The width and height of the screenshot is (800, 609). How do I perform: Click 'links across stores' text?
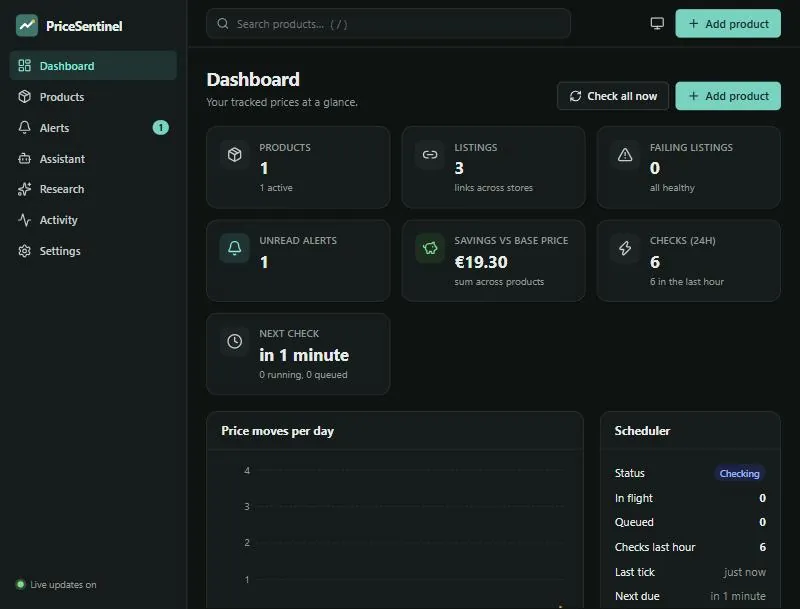tap(493, 188)
